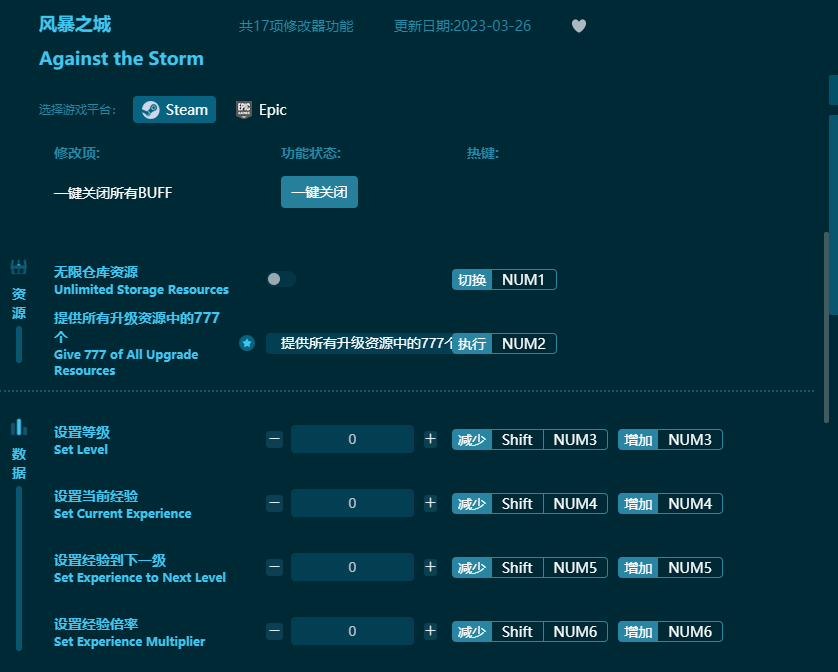The image size is (838, 672).
Task: Click the 更新日期:2023-03-26 text
Action: click(462, 26)
